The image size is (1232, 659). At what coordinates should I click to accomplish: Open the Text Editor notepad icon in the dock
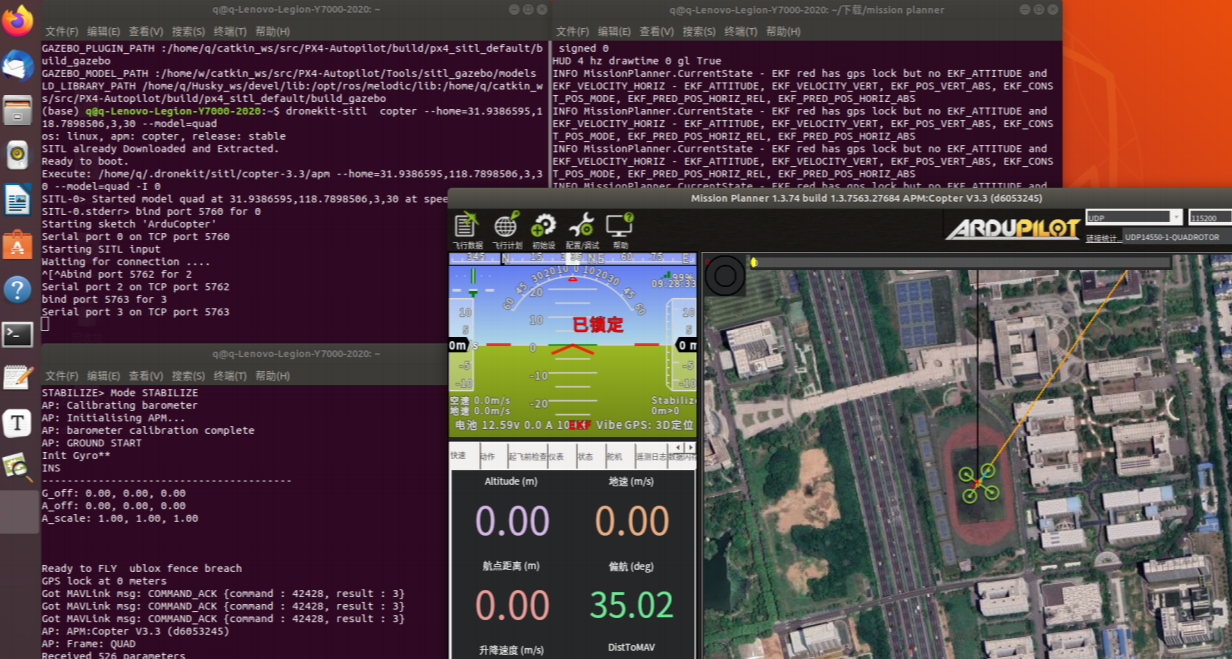tap(17, 378)
